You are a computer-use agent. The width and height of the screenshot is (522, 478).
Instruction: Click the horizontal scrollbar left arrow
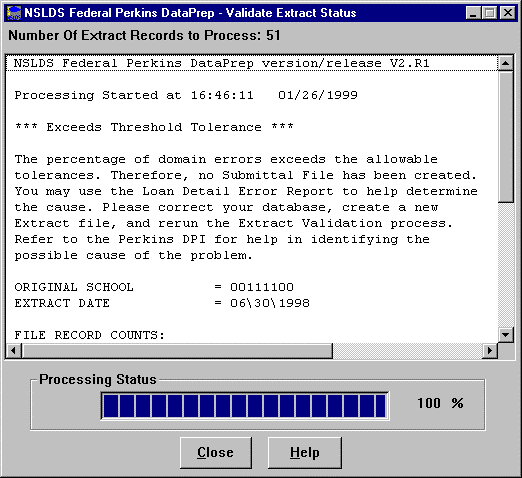[x=13, y=351]
